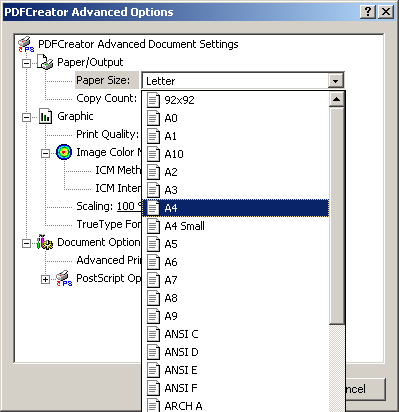
Task: Click the Paper/Output label
Action: click(90, 62)
